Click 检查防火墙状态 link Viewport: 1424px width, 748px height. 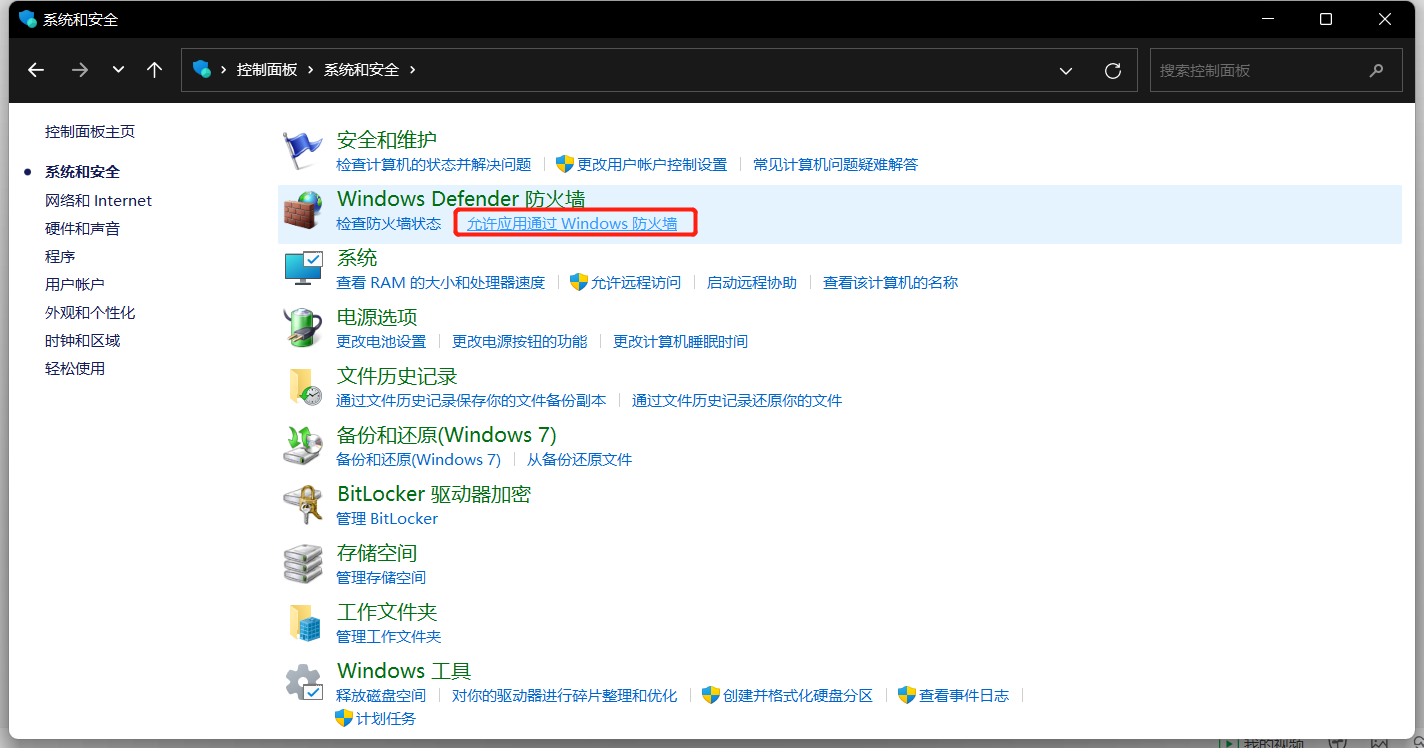pyautogui.click(x=389, y=224)
